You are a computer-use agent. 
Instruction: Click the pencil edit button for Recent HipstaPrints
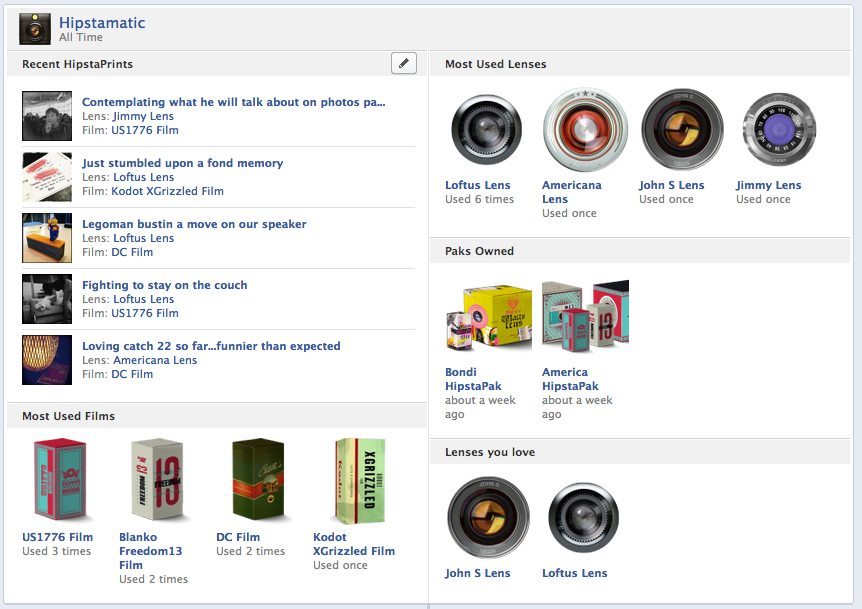pyautogui.click(x=404, y=63)
